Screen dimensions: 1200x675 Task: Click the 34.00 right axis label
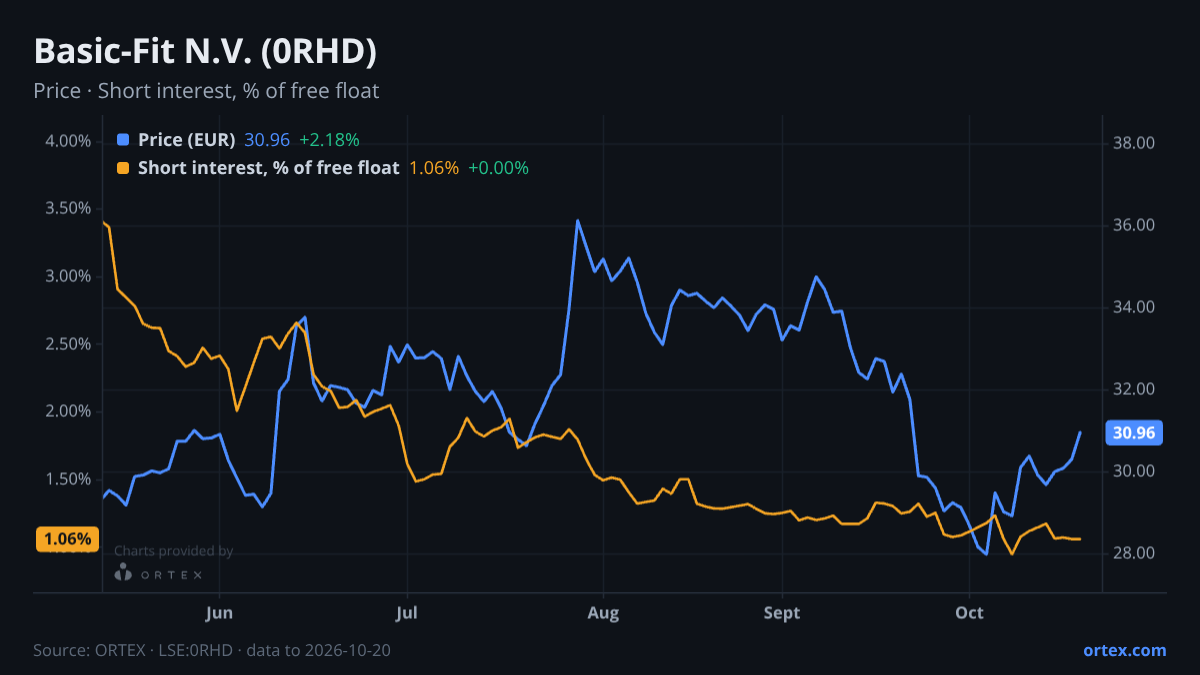[x=1133, y=307]
